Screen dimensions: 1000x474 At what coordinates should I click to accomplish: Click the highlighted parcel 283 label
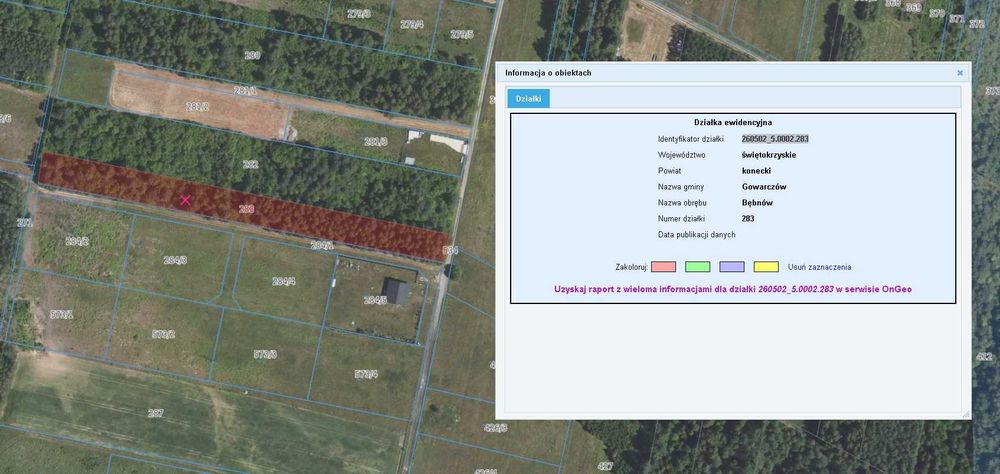[x=246, y=209]
